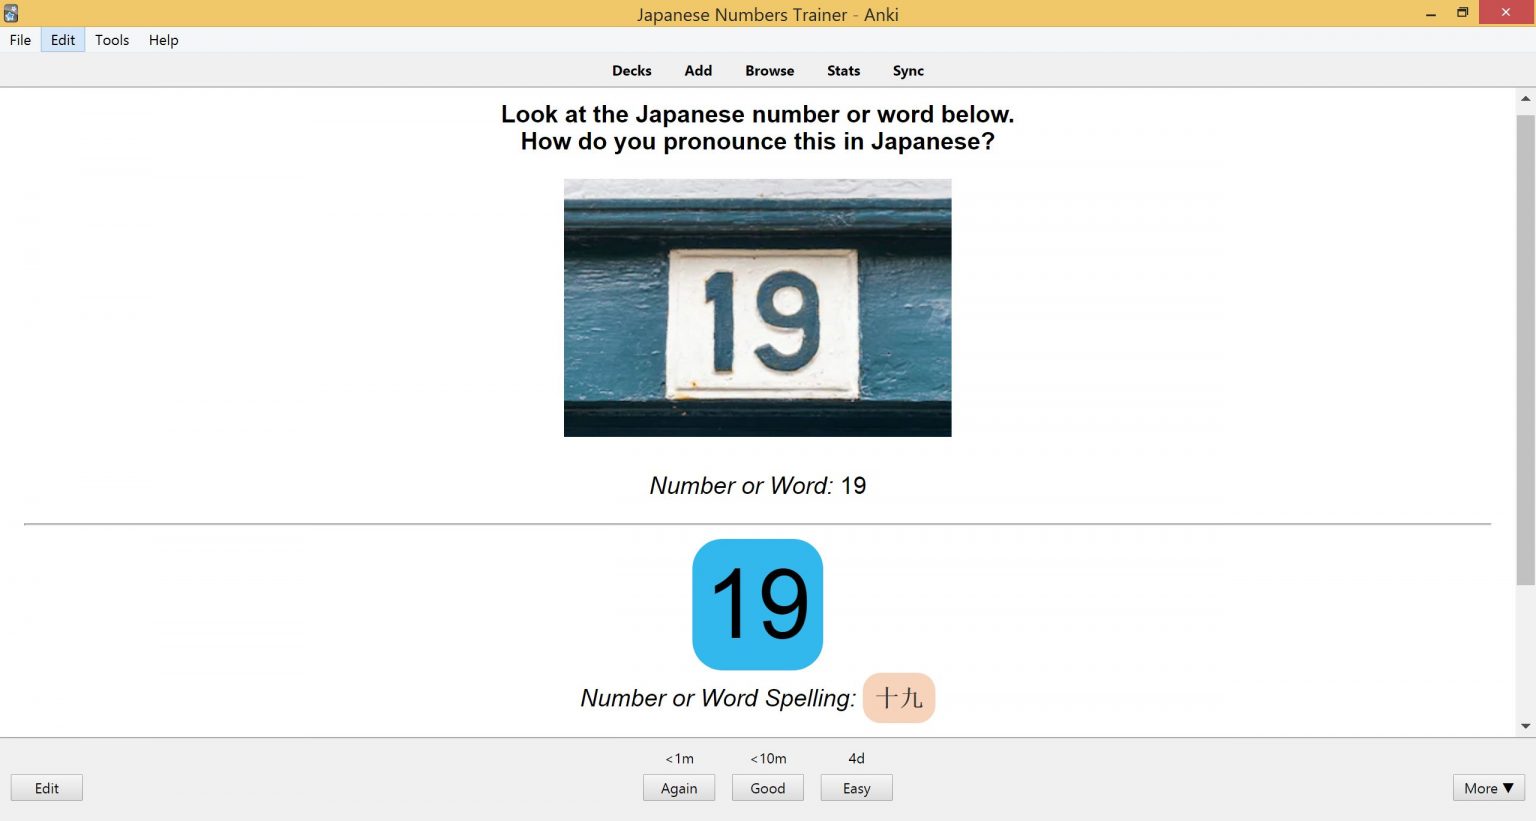Click the scrollbar up arrow

point(1525,97)
